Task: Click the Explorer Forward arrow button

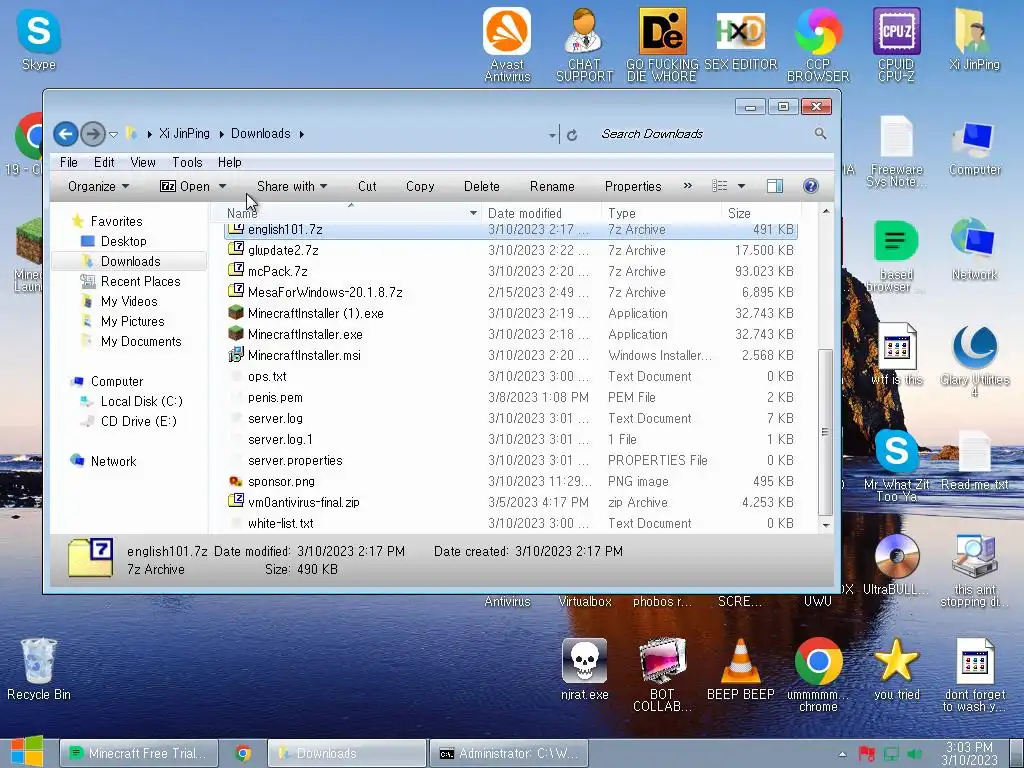Action: point(93,135)
